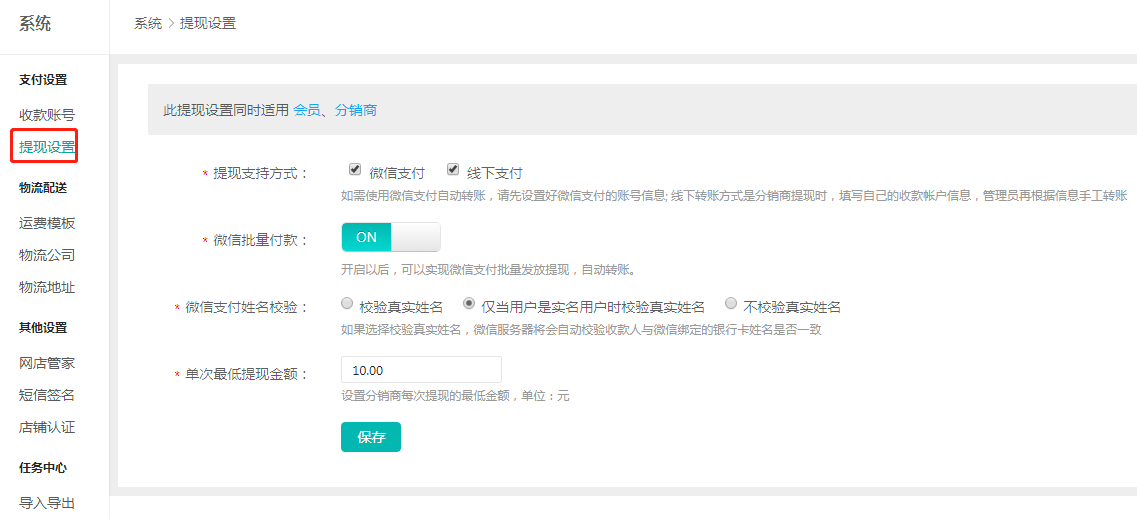Open 店铺认证 page
This screenshot has width=1137, height=519.
click(47, 427)
